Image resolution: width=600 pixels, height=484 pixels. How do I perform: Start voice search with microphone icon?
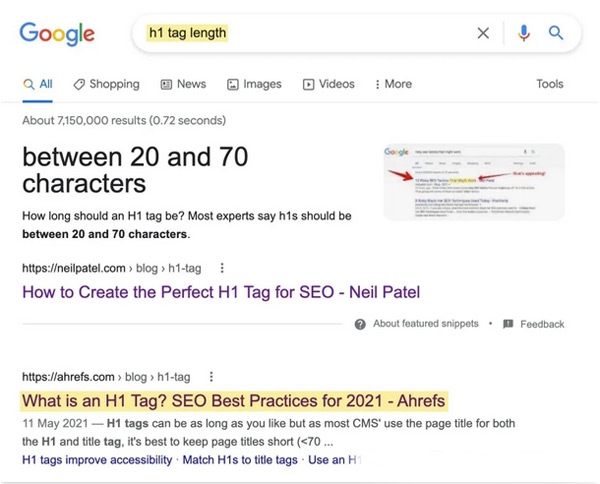tap(523, 33)
